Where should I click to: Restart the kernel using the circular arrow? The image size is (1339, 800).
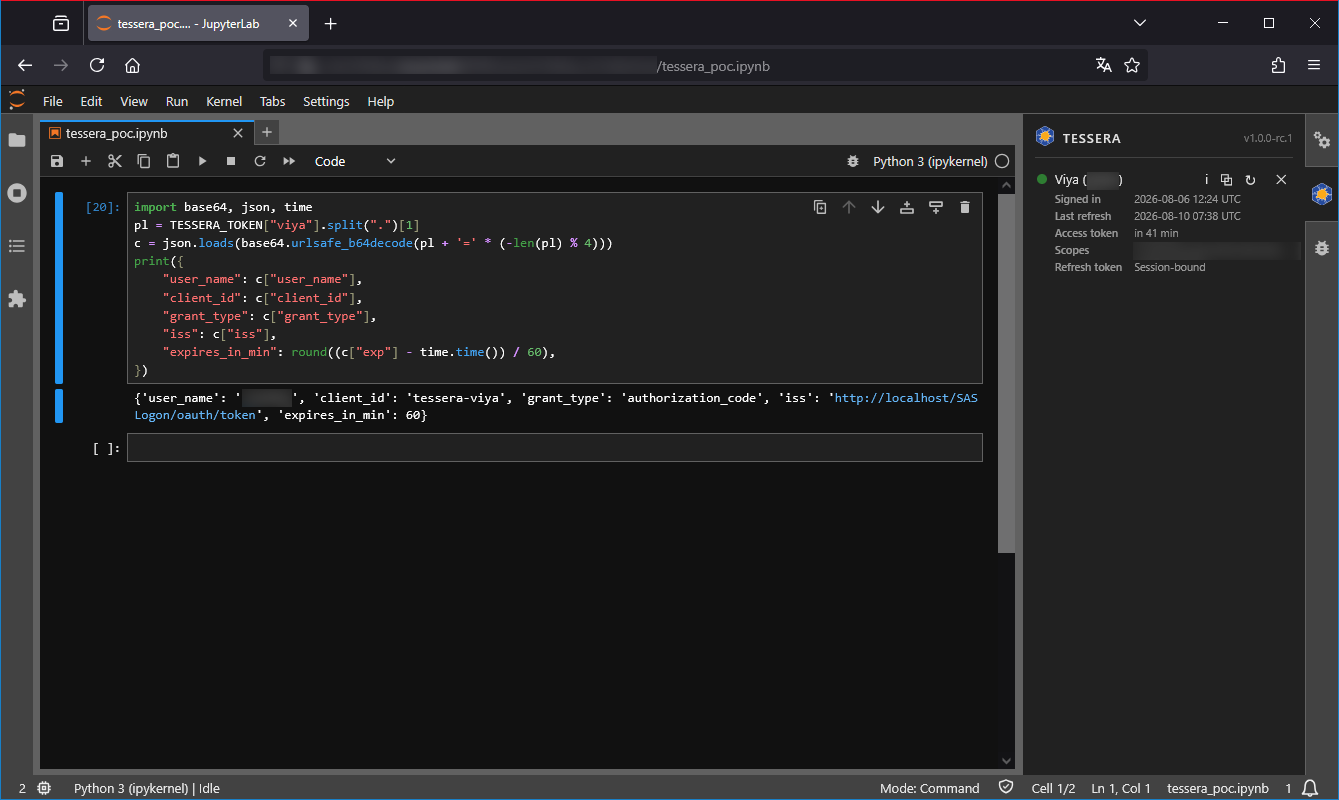pyautogui.click(x=260, y=161)
